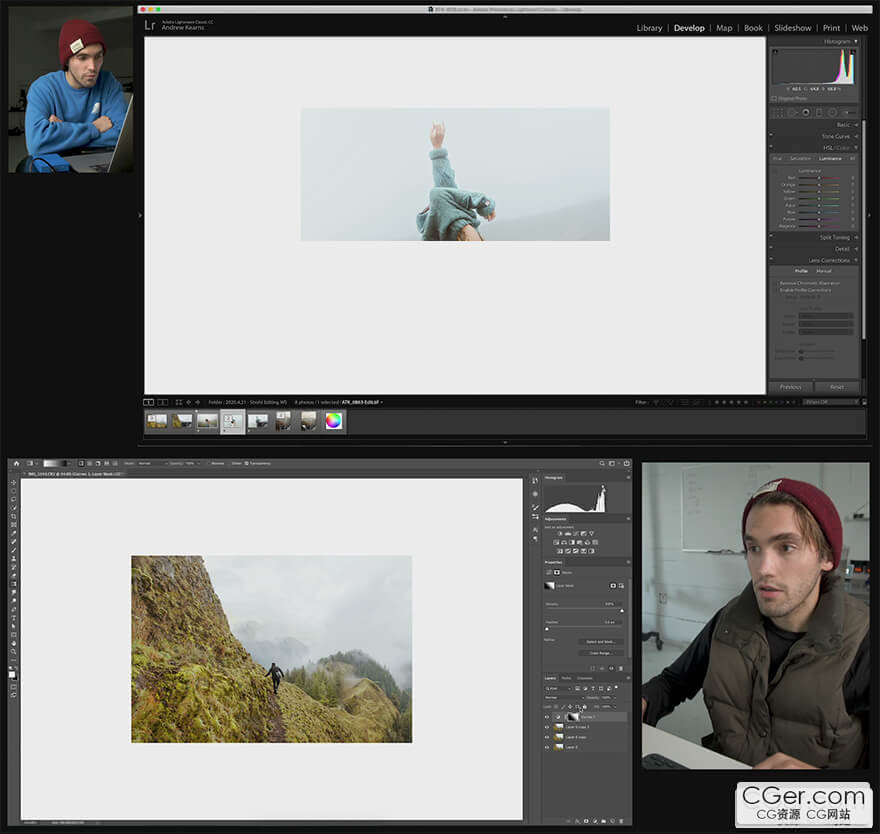Screen dimensions: 880x834
Task: Adjust the Orange luminance slider
Action: click(820, 185)
